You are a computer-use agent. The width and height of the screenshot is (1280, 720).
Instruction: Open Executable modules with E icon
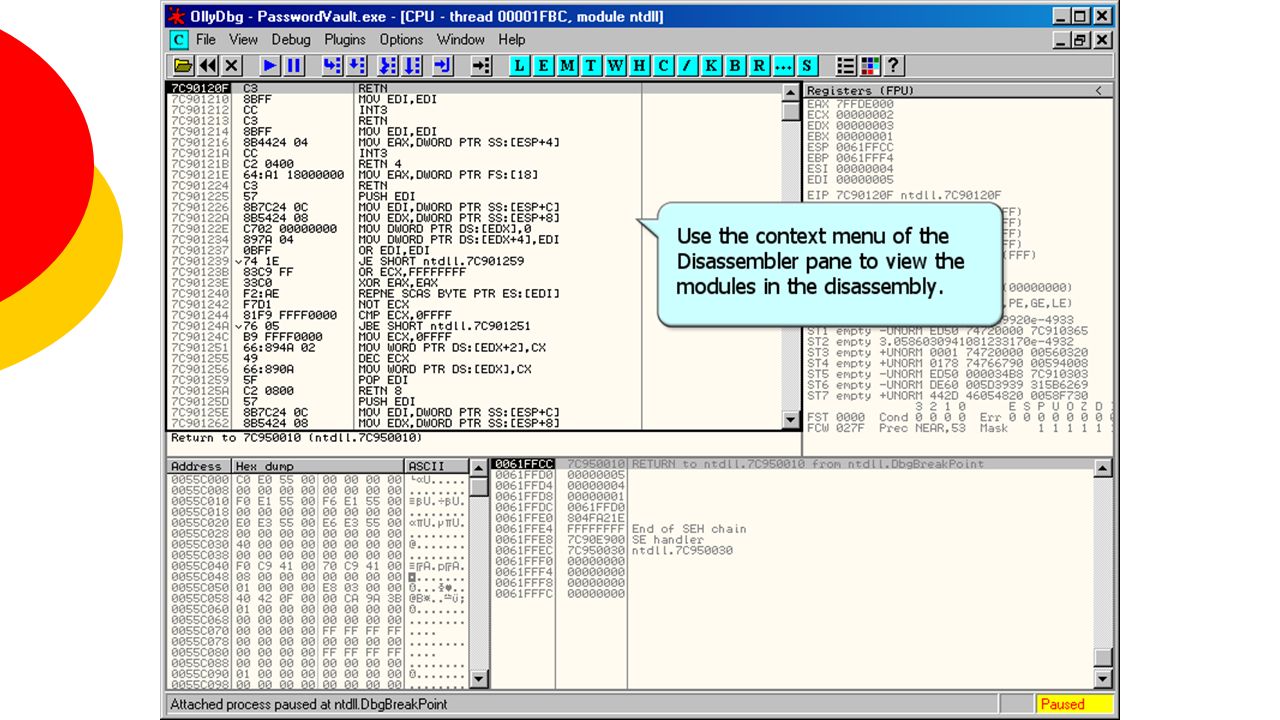544,66
